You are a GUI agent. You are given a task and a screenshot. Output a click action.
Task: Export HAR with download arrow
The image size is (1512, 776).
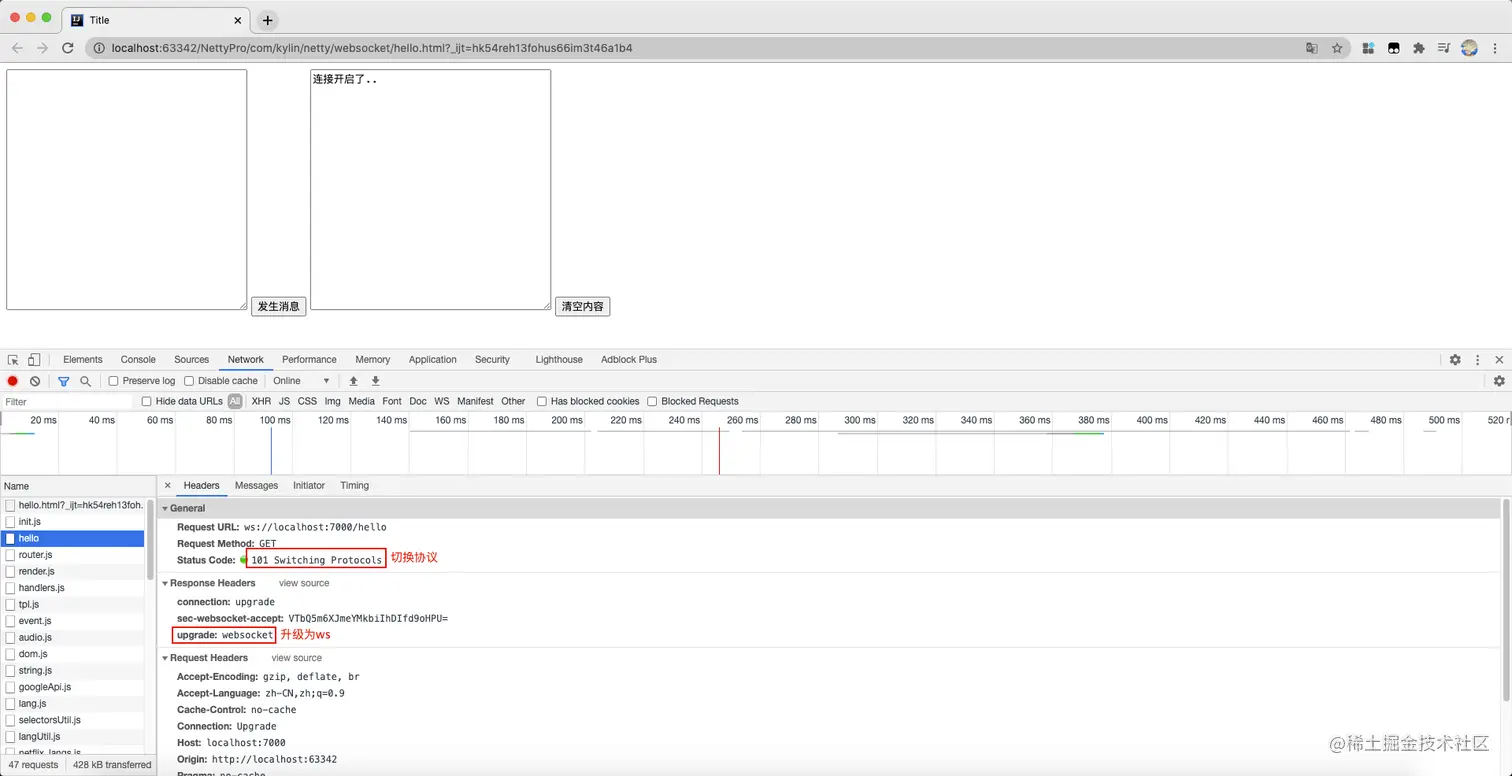376,381
